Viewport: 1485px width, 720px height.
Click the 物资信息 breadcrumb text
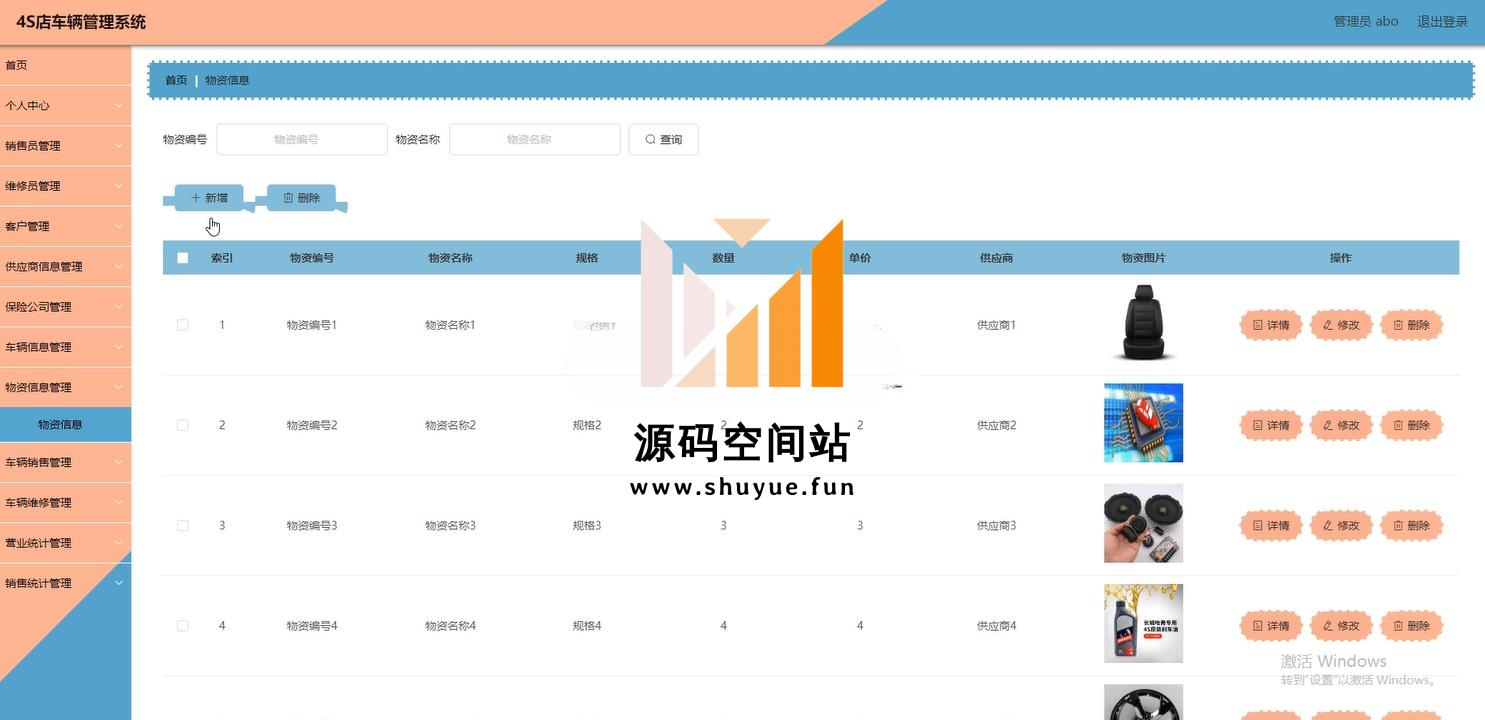point(227,80)
